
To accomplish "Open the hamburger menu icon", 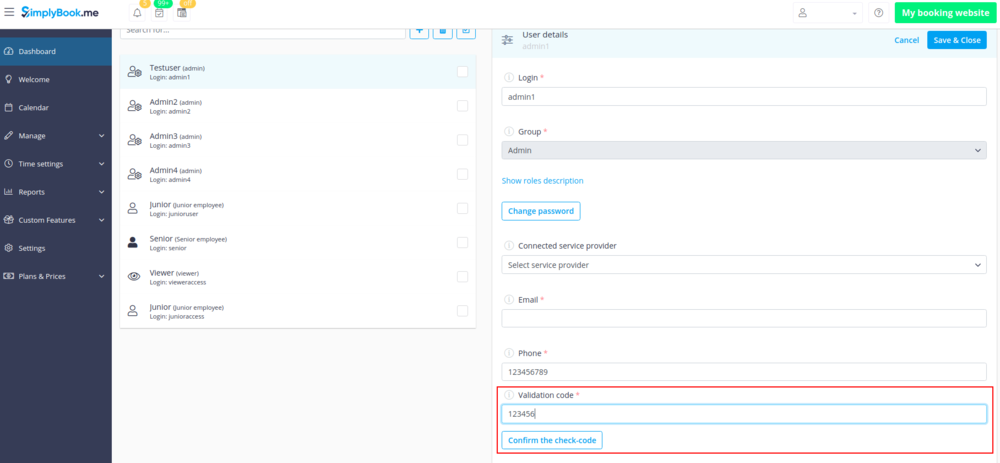I will 9,13.
